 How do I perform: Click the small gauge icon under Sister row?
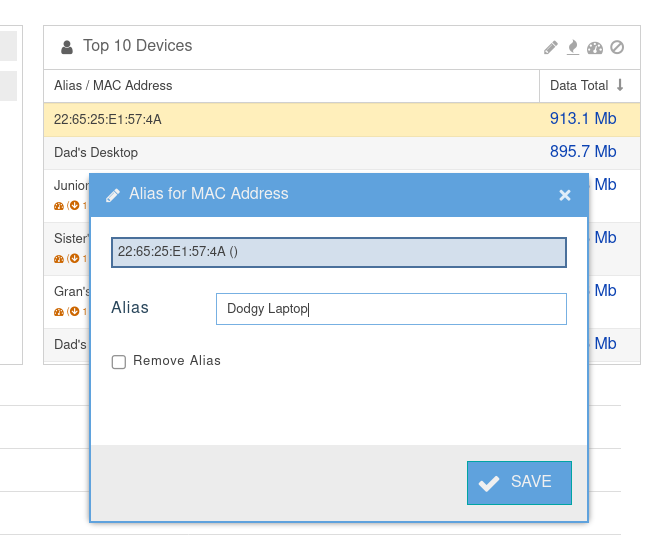pyautogui.click(x=59, y=258)
